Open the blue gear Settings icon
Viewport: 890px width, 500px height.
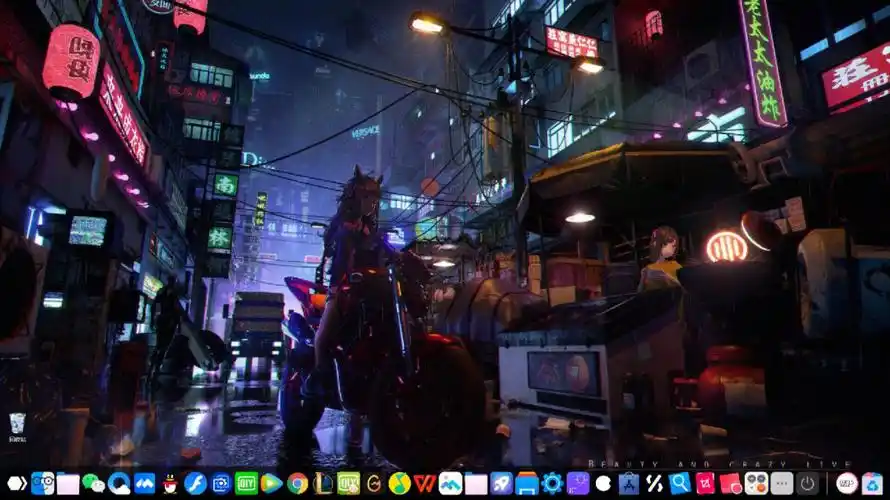tap(552, 483)
